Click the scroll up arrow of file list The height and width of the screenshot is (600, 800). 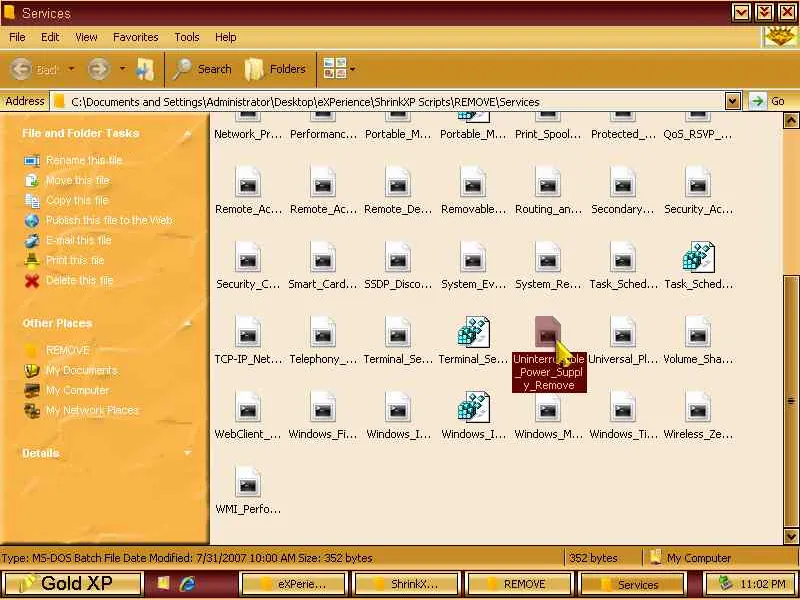791,120
